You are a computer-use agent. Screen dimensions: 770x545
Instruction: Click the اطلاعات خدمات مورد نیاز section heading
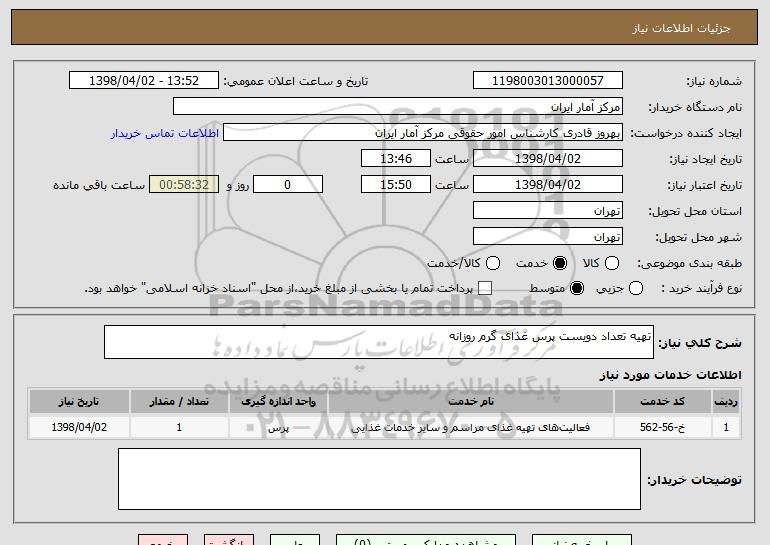coord(670,375)
